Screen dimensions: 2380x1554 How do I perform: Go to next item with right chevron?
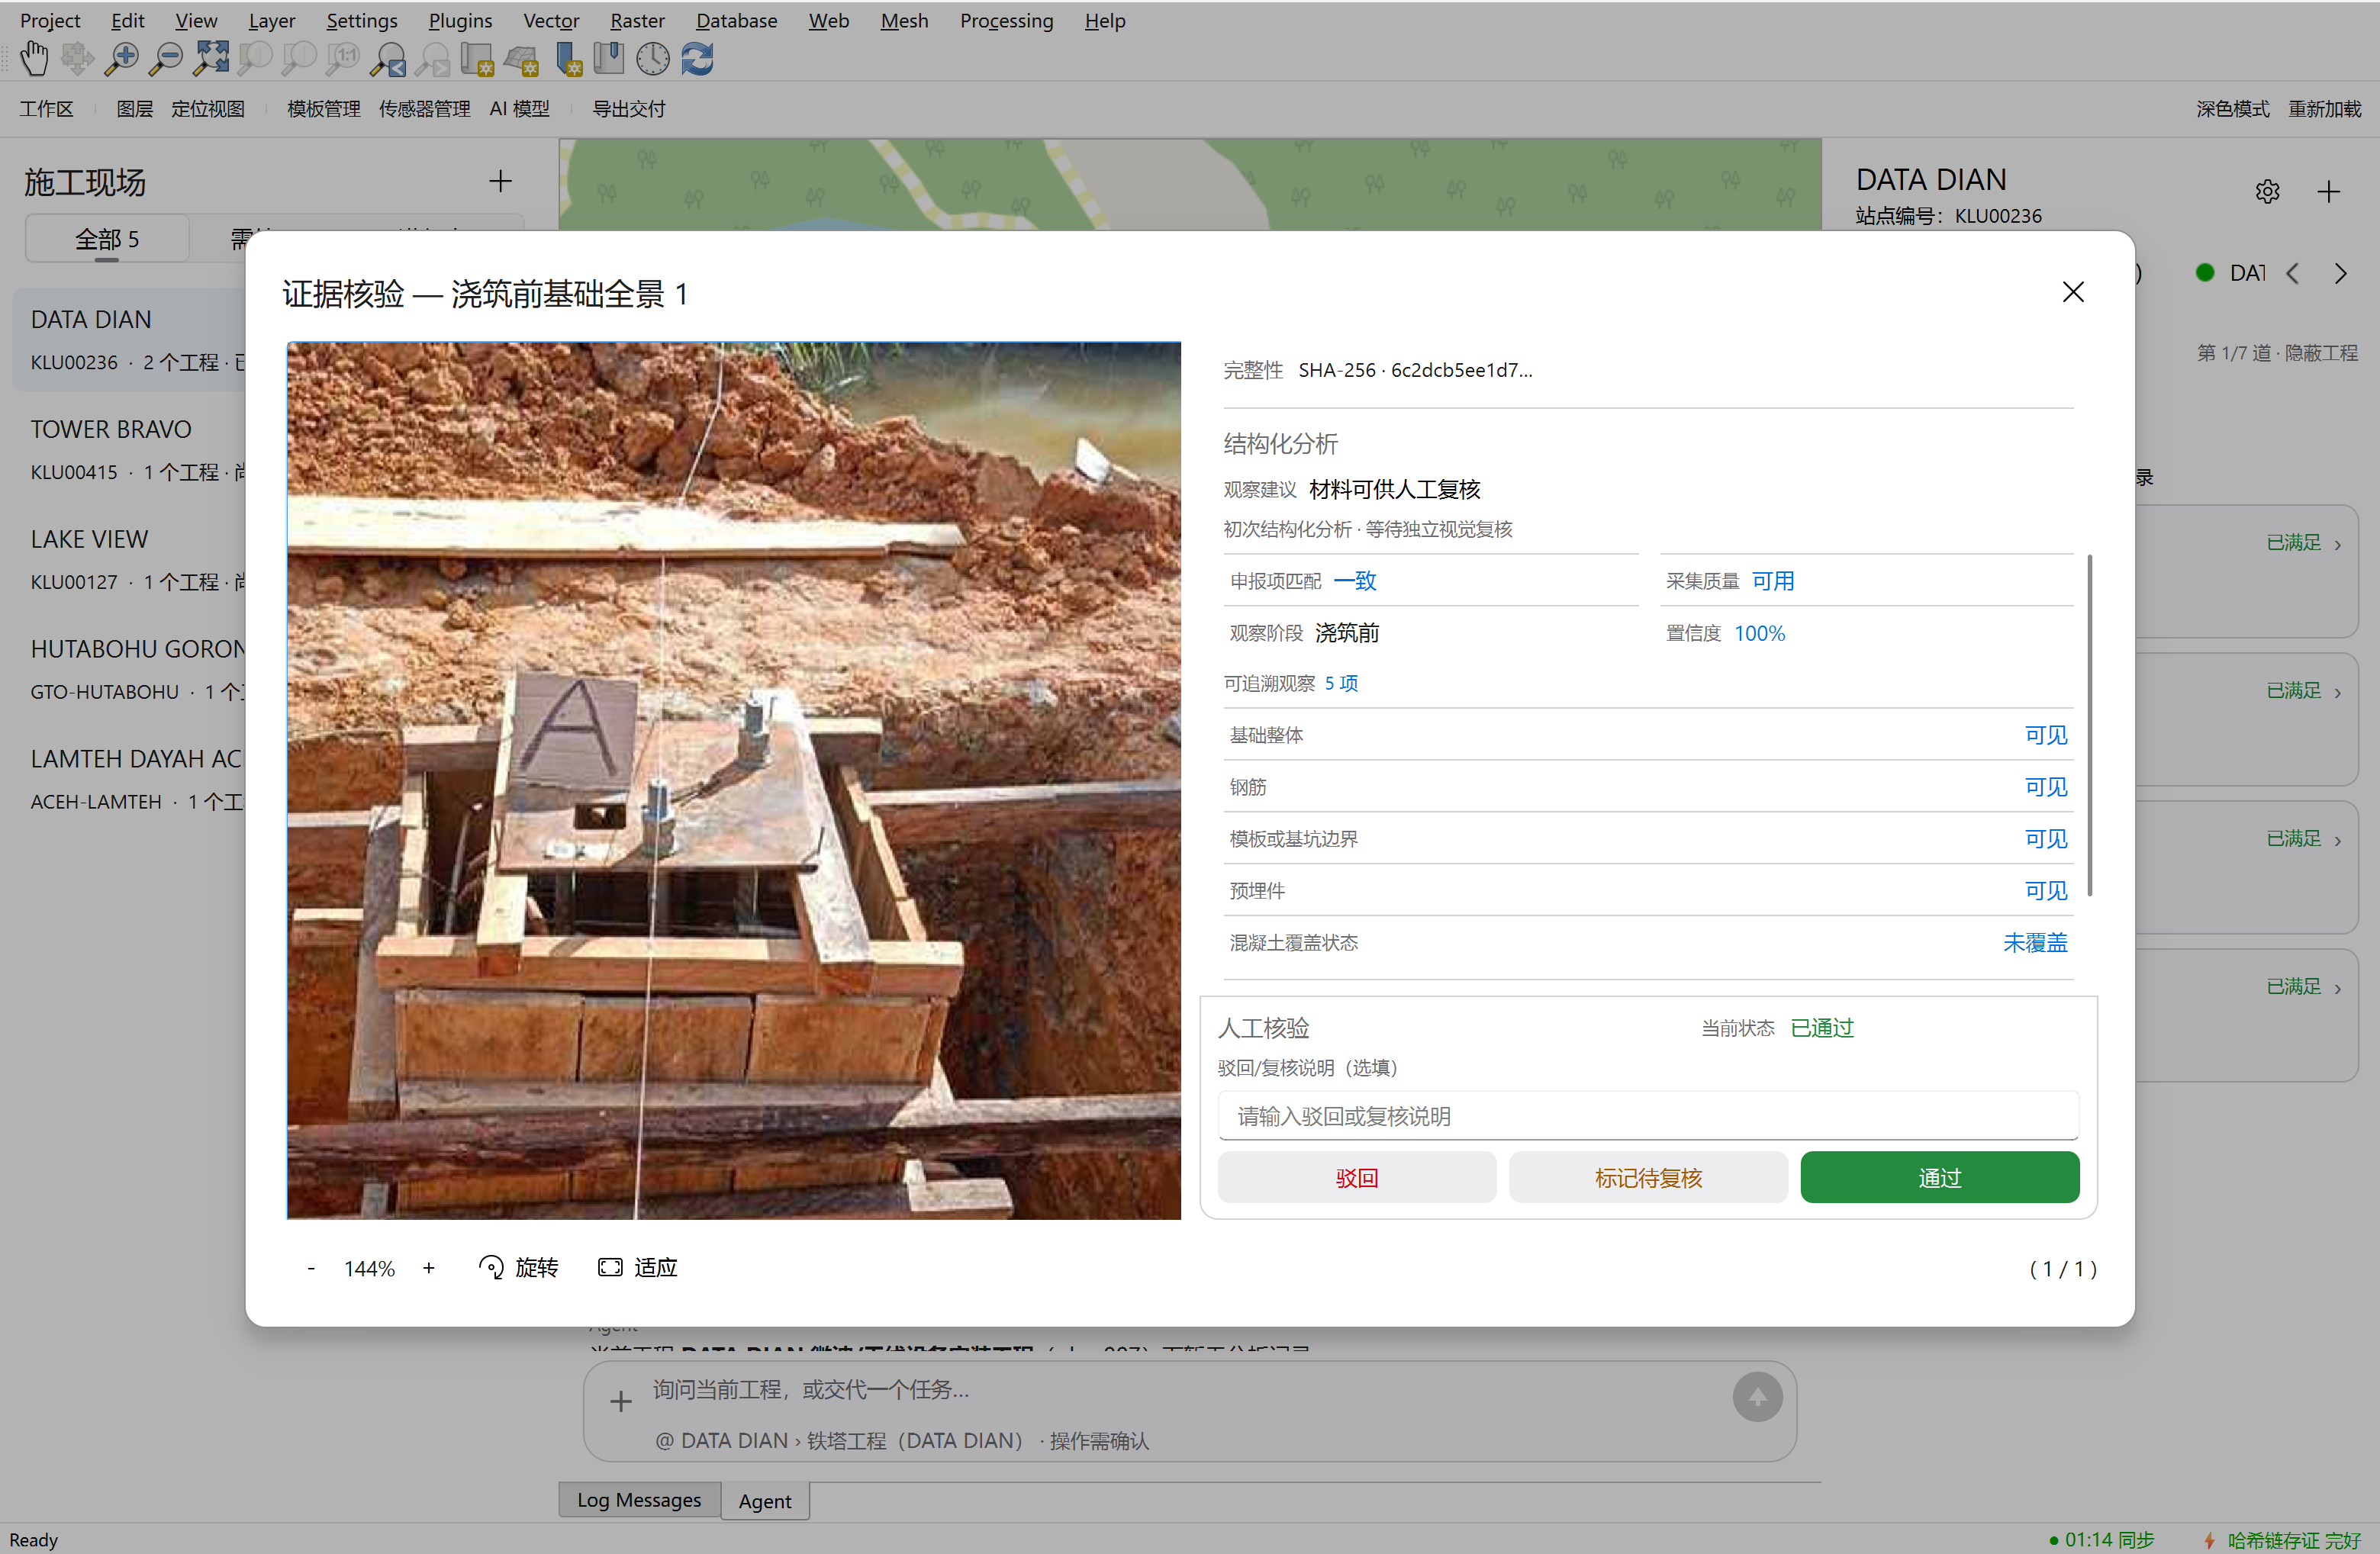(x=2340, y=273)
